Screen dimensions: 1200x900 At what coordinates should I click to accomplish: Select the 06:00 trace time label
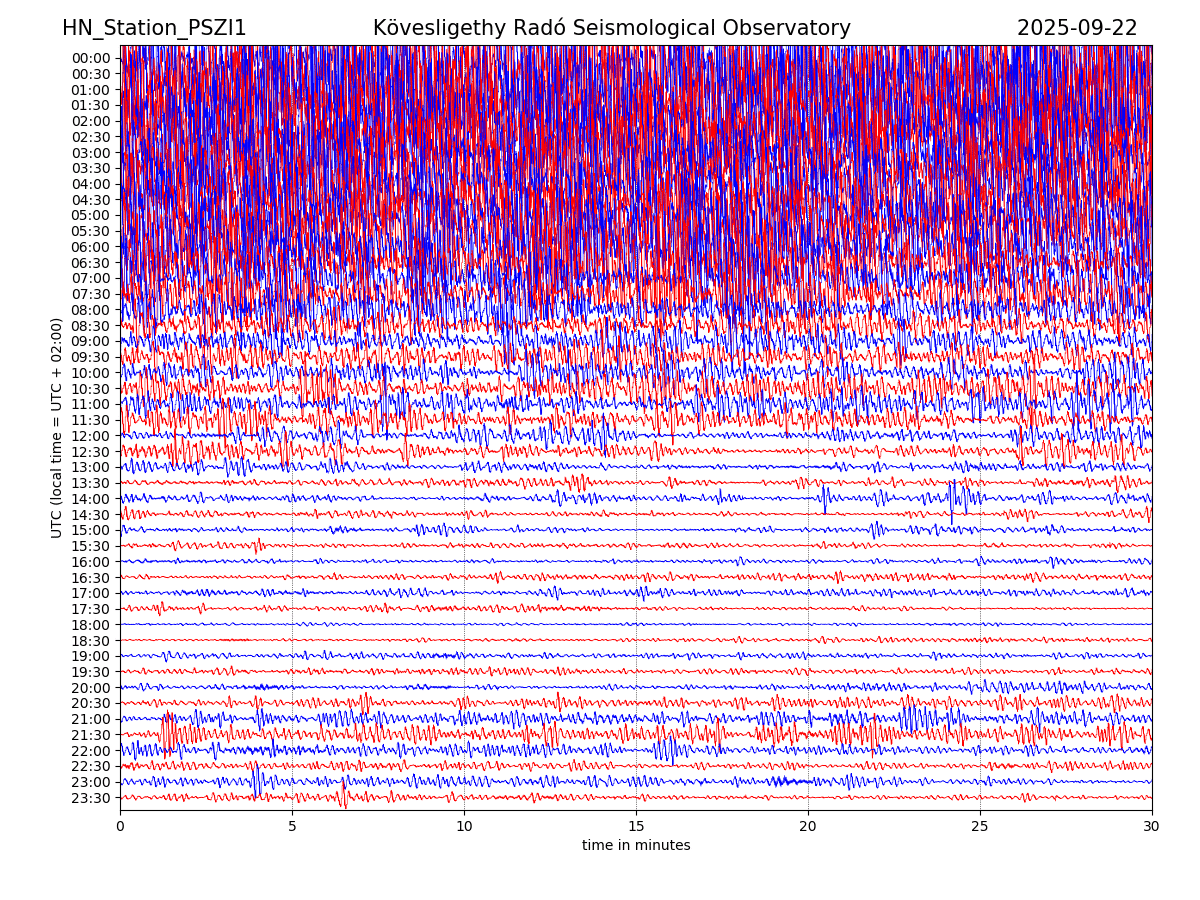[x=90, y=247]
